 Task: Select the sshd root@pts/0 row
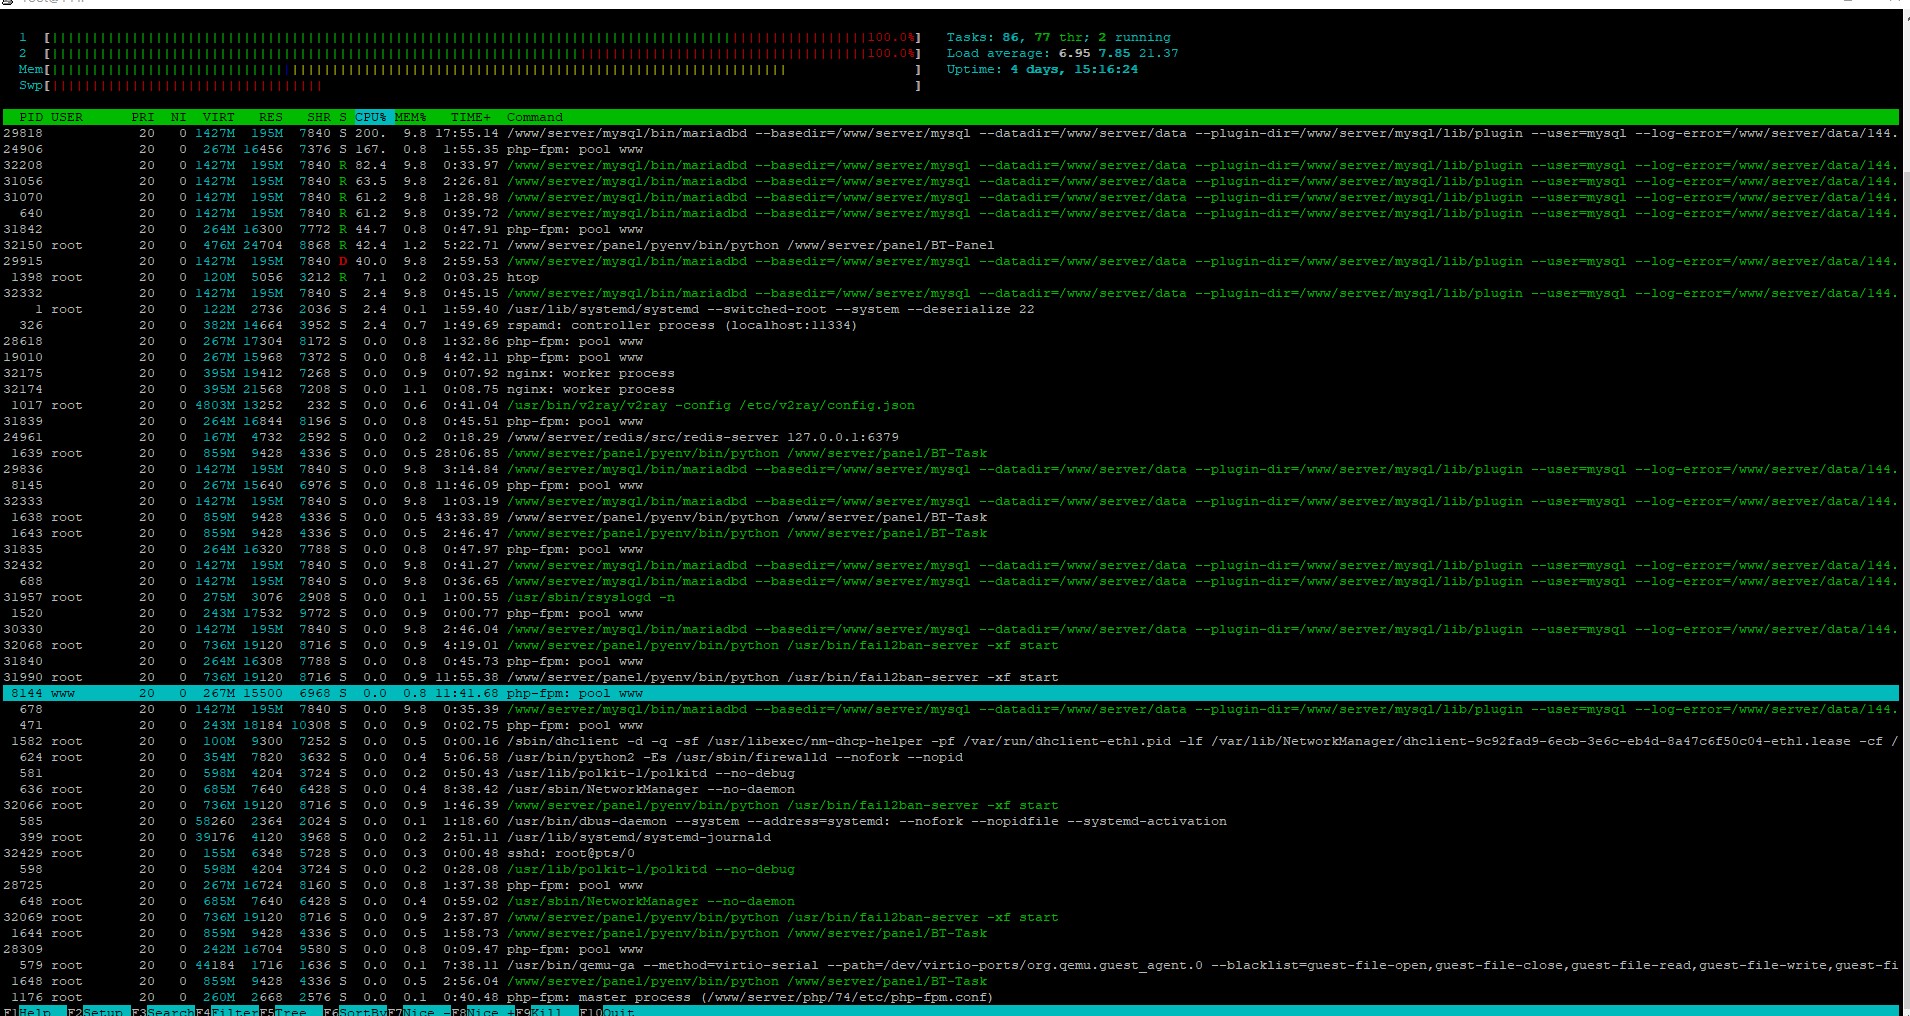[x=950, y=853]
